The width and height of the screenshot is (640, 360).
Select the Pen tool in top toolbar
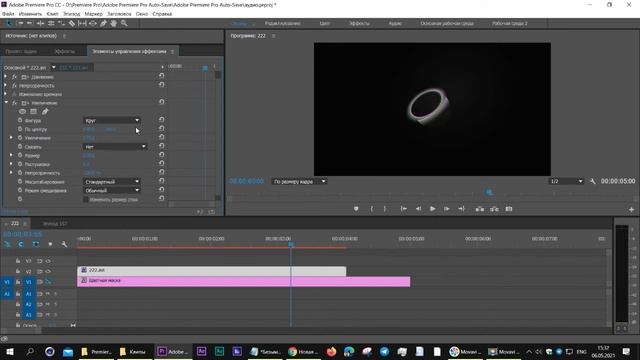(x=103, y=24)
